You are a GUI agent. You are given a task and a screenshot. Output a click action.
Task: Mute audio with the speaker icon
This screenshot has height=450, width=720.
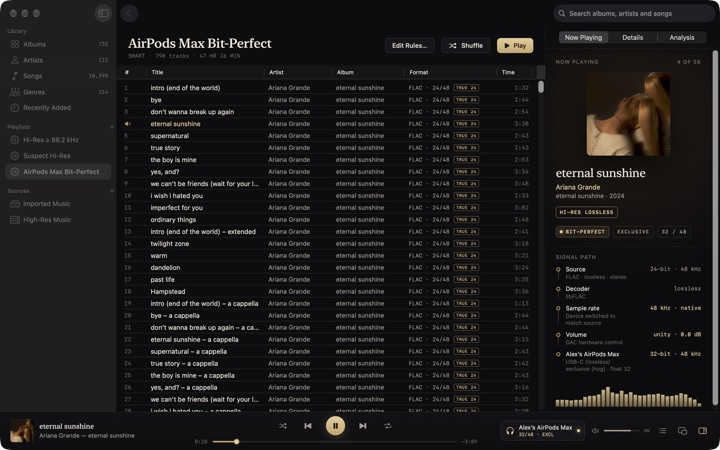click(595, 430)
